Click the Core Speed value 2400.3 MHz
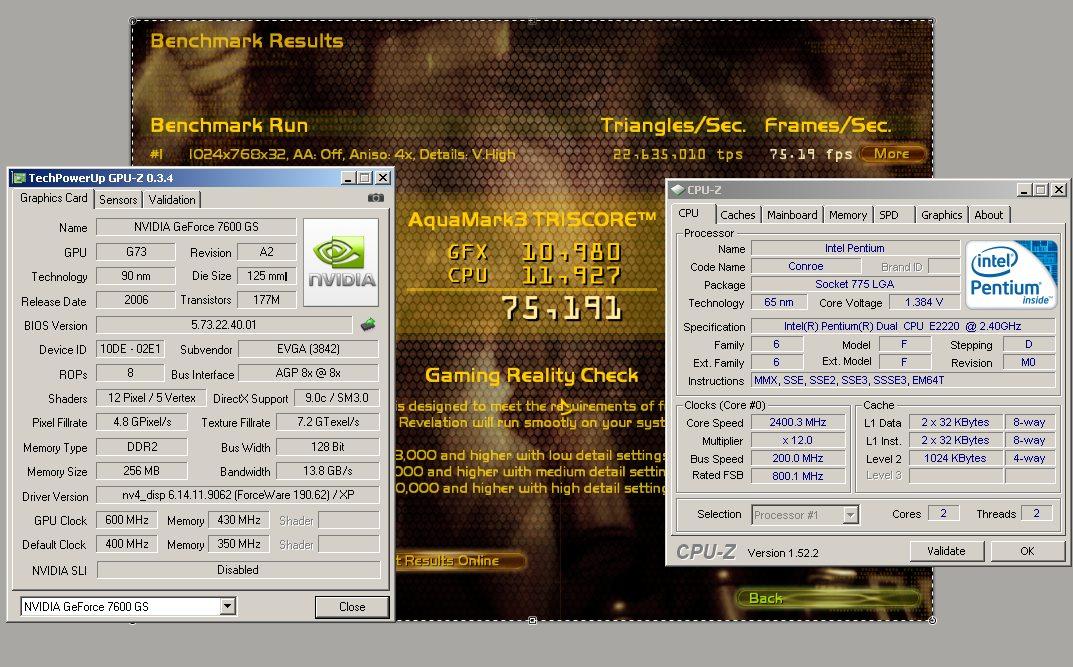 pyautogui.click(x=798, y=423)
